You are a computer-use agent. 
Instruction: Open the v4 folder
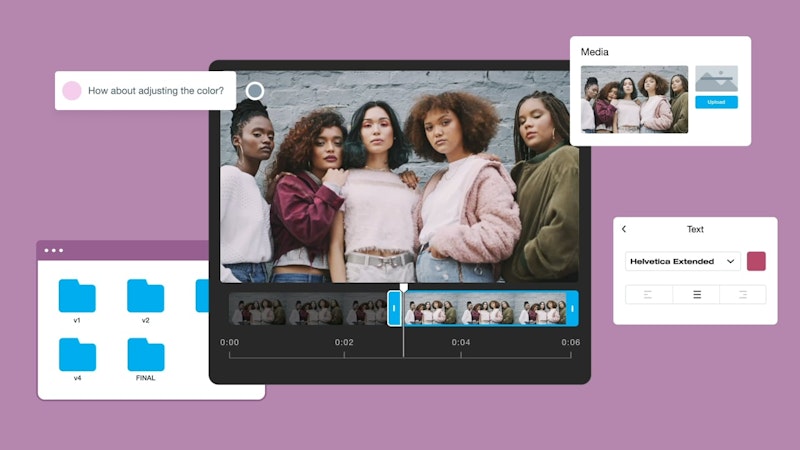point(77,355)
